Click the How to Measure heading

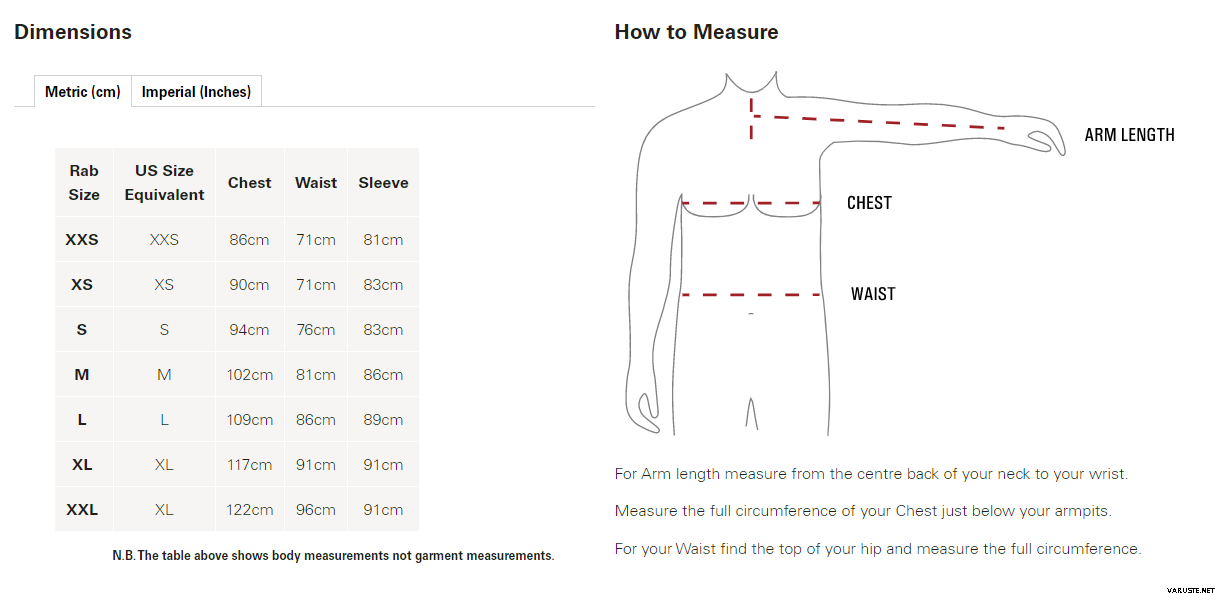tap(696, 32)
